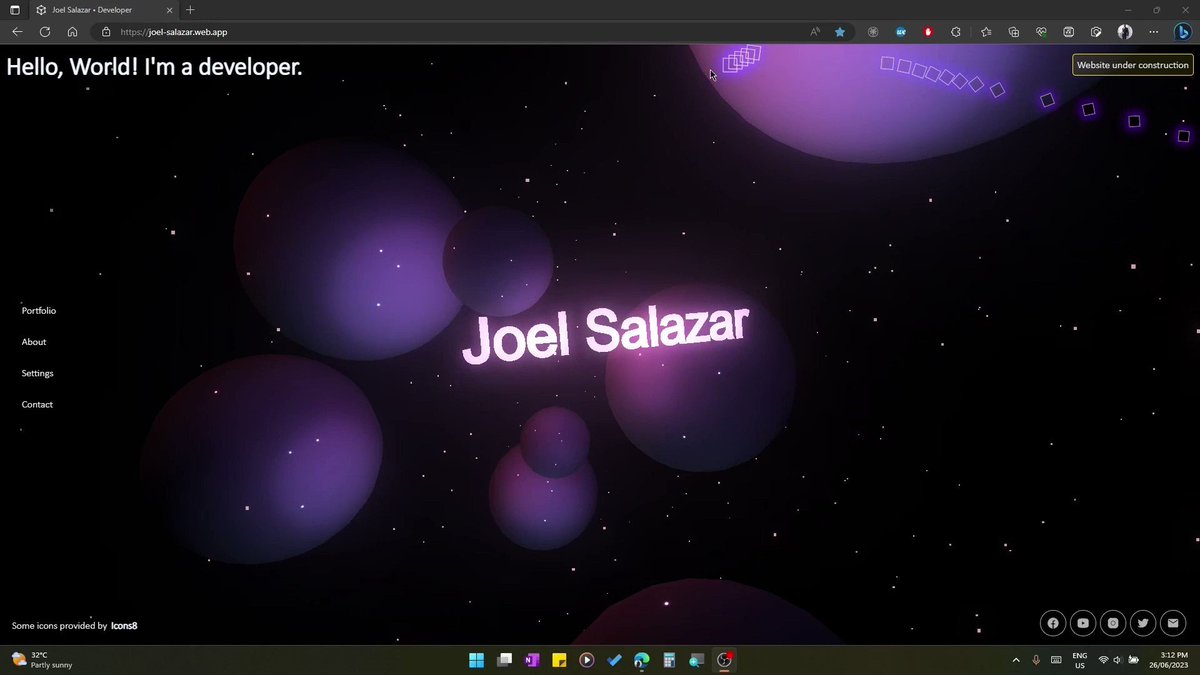Viewport: 1200px width, 675px height.
Task: Click the email envelope icon
Action: click(x=1173, y=623)
